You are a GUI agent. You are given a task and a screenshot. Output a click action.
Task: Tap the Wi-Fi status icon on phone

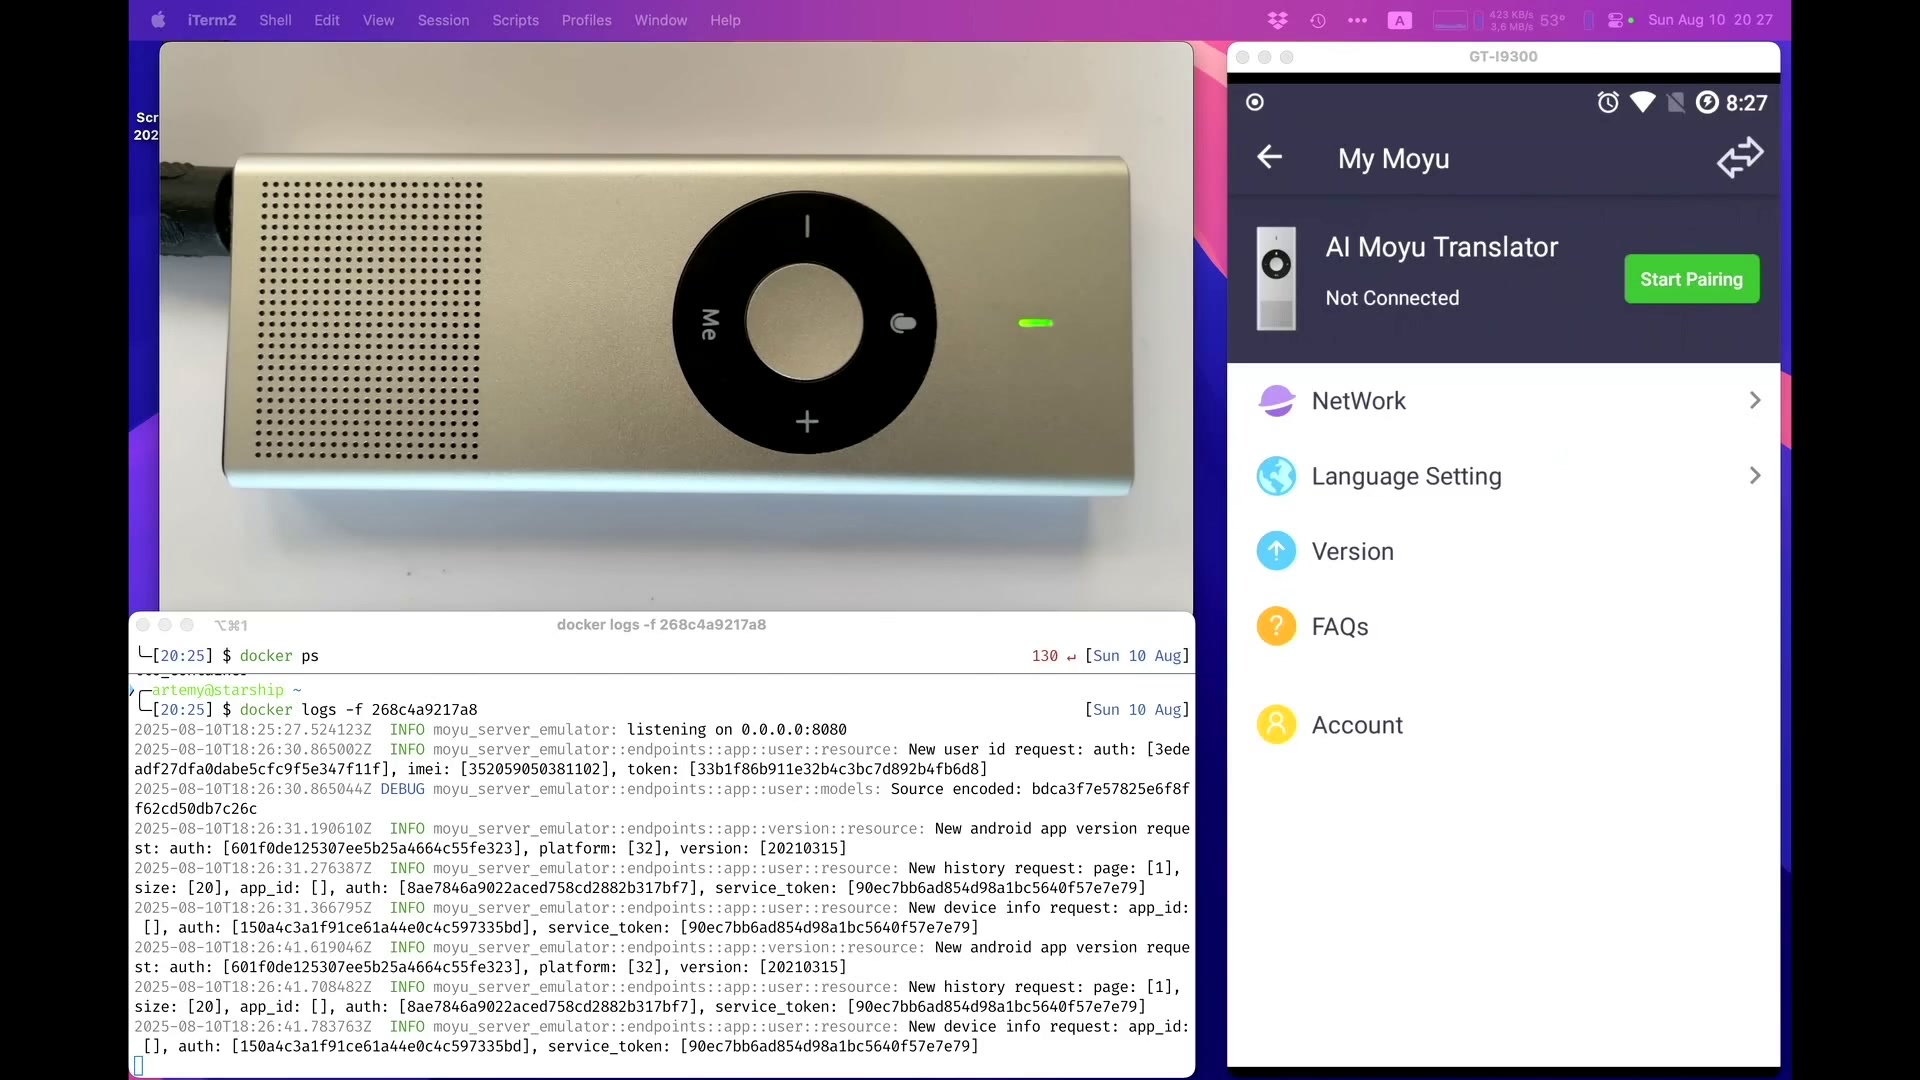tap(1642, 102)
